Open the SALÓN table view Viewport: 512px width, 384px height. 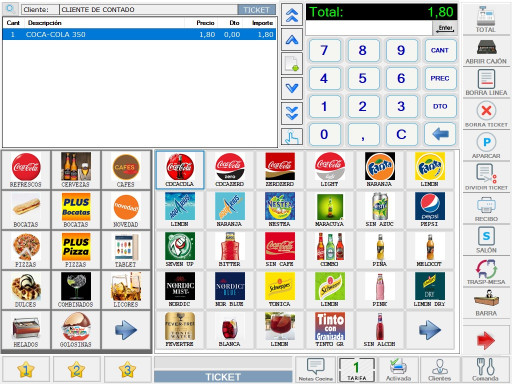point(486,240)
